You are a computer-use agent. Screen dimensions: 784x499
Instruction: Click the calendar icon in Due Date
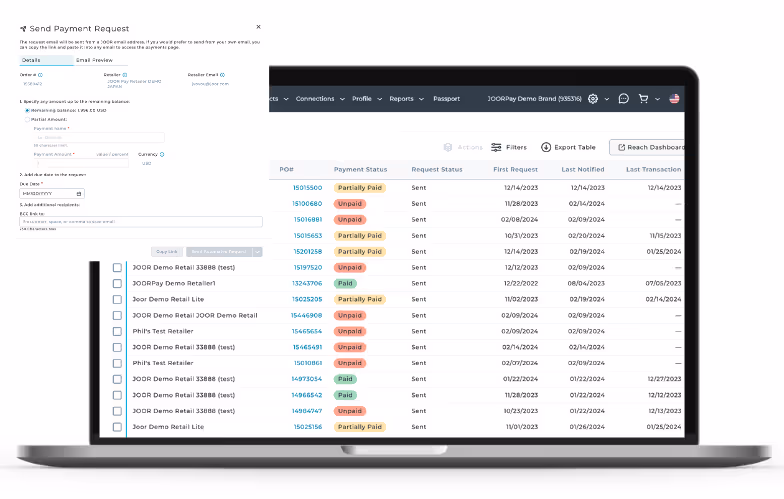pos(79,194)
